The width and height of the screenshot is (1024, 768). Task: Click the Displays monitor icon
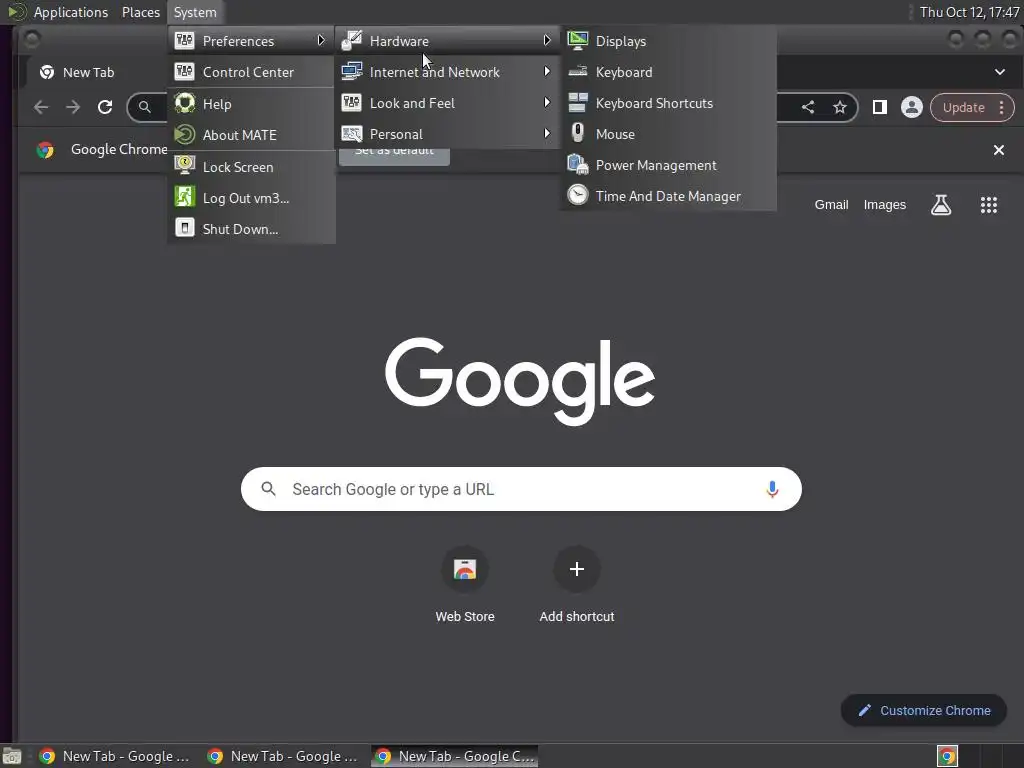pos(577,40)
